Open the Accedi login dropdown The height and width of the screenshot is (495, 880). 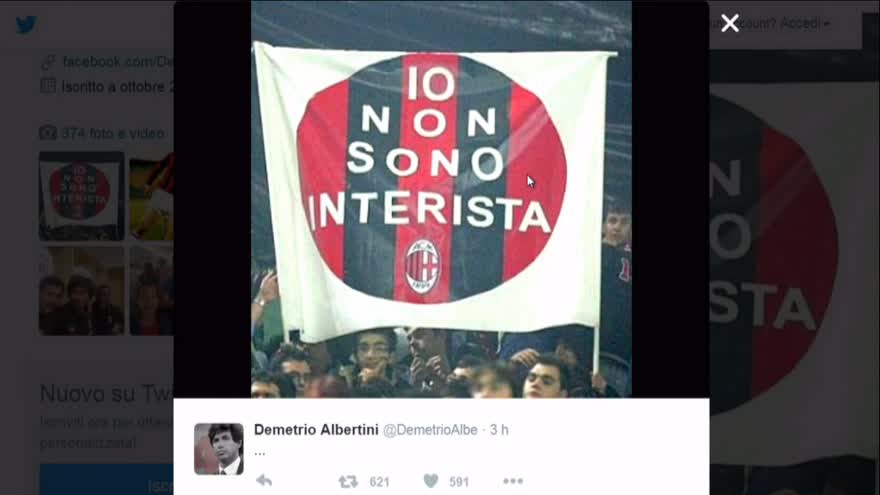[x=804, y=24]
